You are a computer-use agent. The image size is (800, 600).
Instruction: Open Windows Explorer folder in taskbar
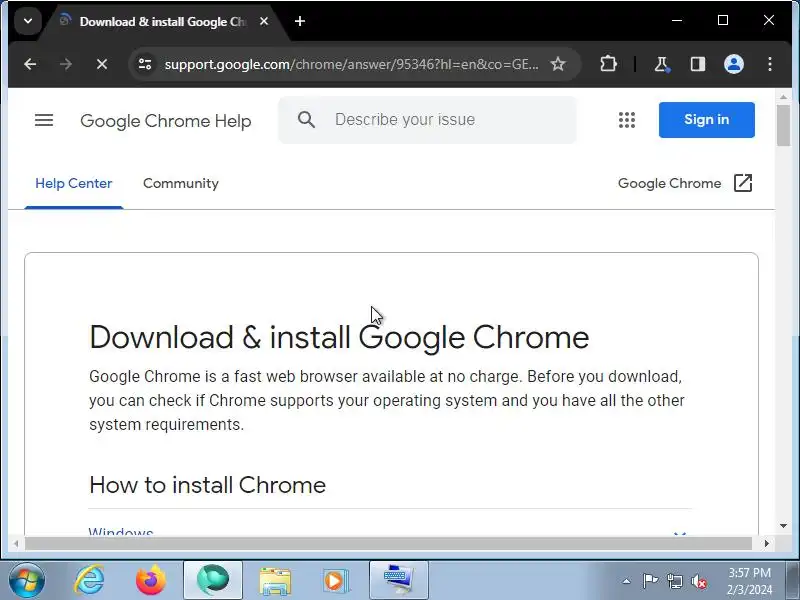pyautogui.click(x=275, y=580)
